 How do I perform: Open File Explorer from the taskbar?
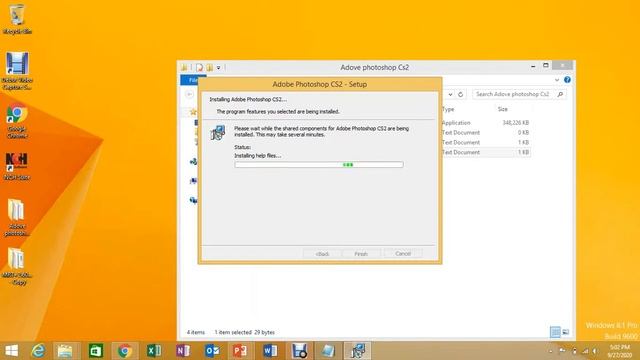click(x=65, y=351)
